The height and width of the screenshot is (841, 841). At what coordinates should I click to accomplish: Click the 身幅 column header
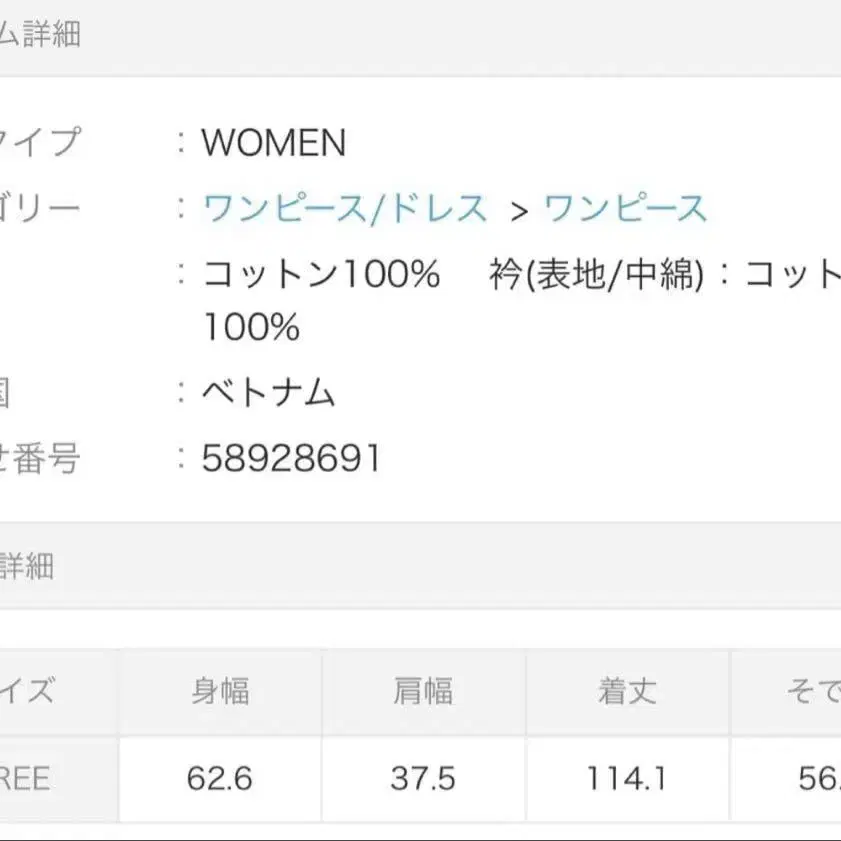click(x=220, y=692)
